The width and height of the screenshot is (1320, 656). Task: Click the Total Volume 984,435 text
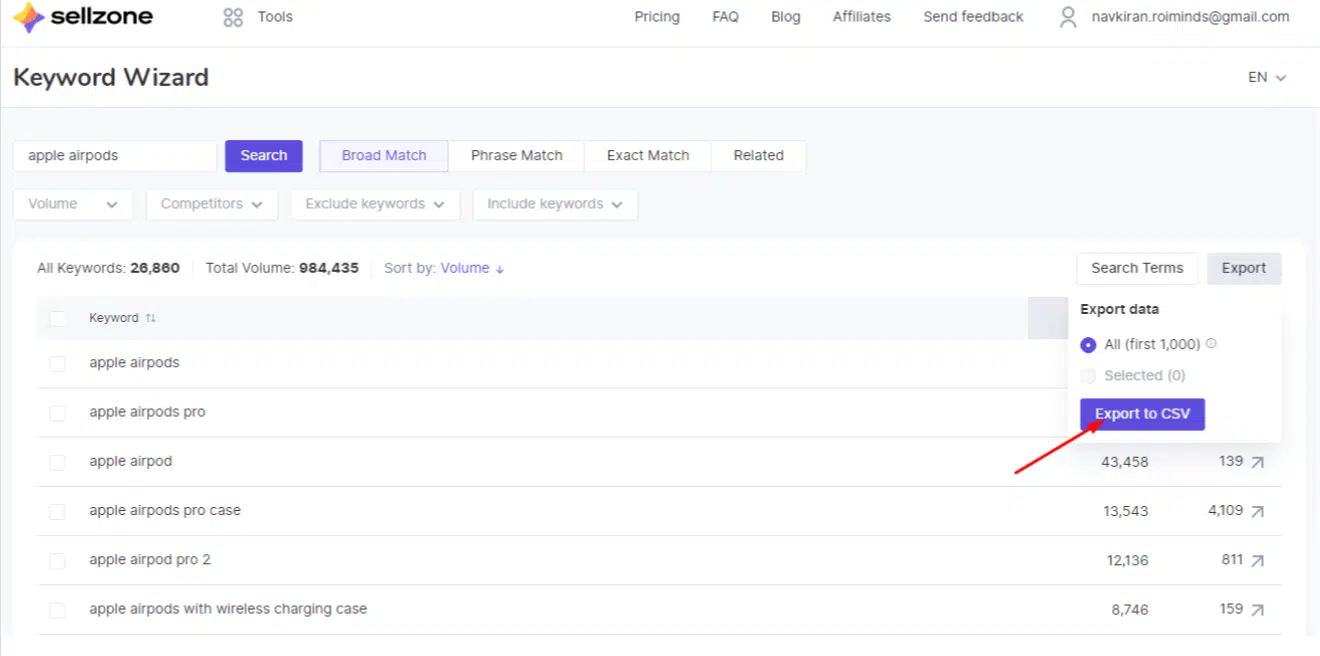(x=282, y=268)
